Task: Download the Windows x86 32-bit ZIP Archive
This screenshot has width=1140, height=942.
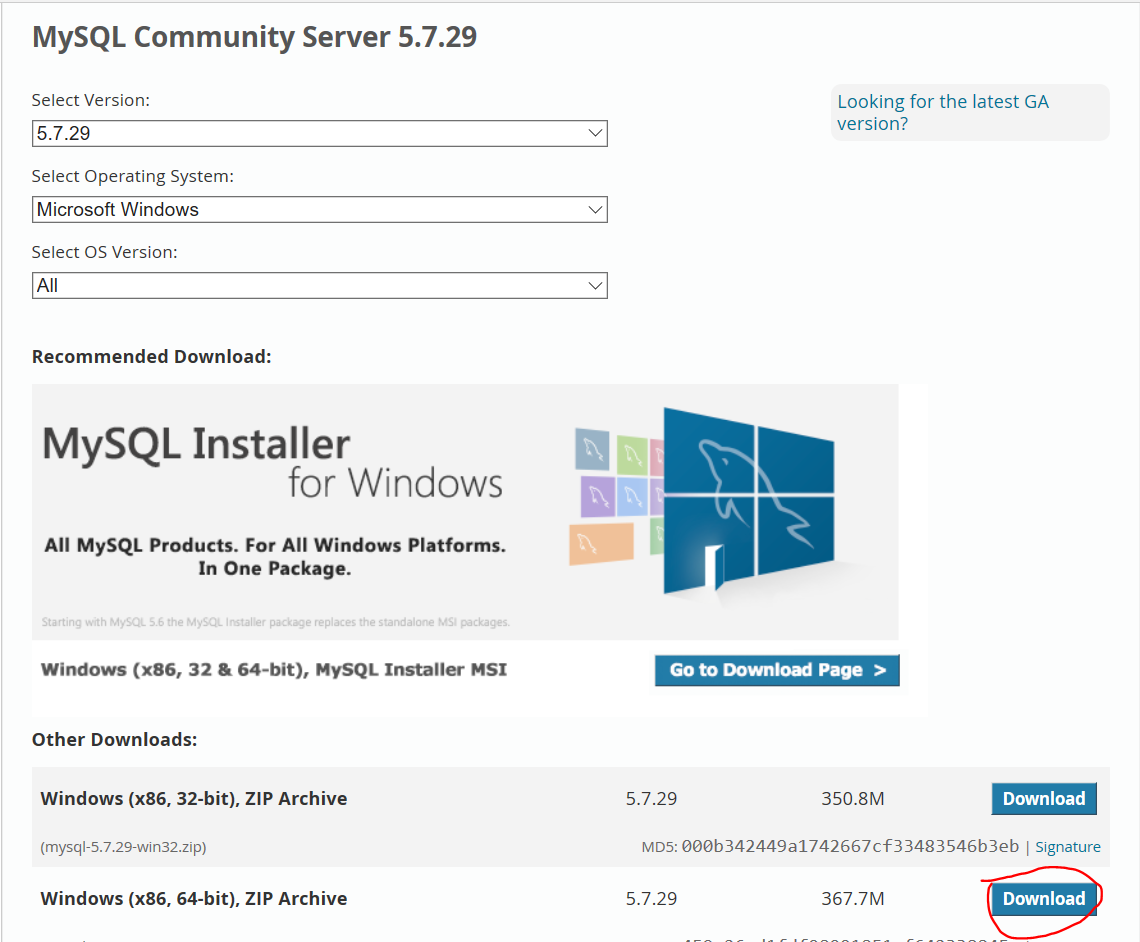Action: pyautogui.click(x=1043, y=798)
